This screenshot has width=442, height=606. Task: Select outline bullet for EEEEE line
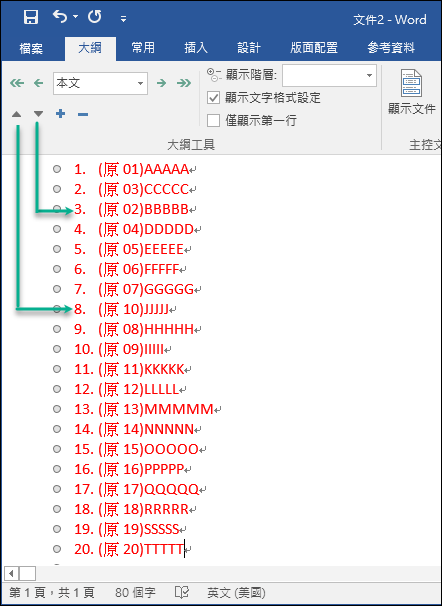tap(57, 249)
